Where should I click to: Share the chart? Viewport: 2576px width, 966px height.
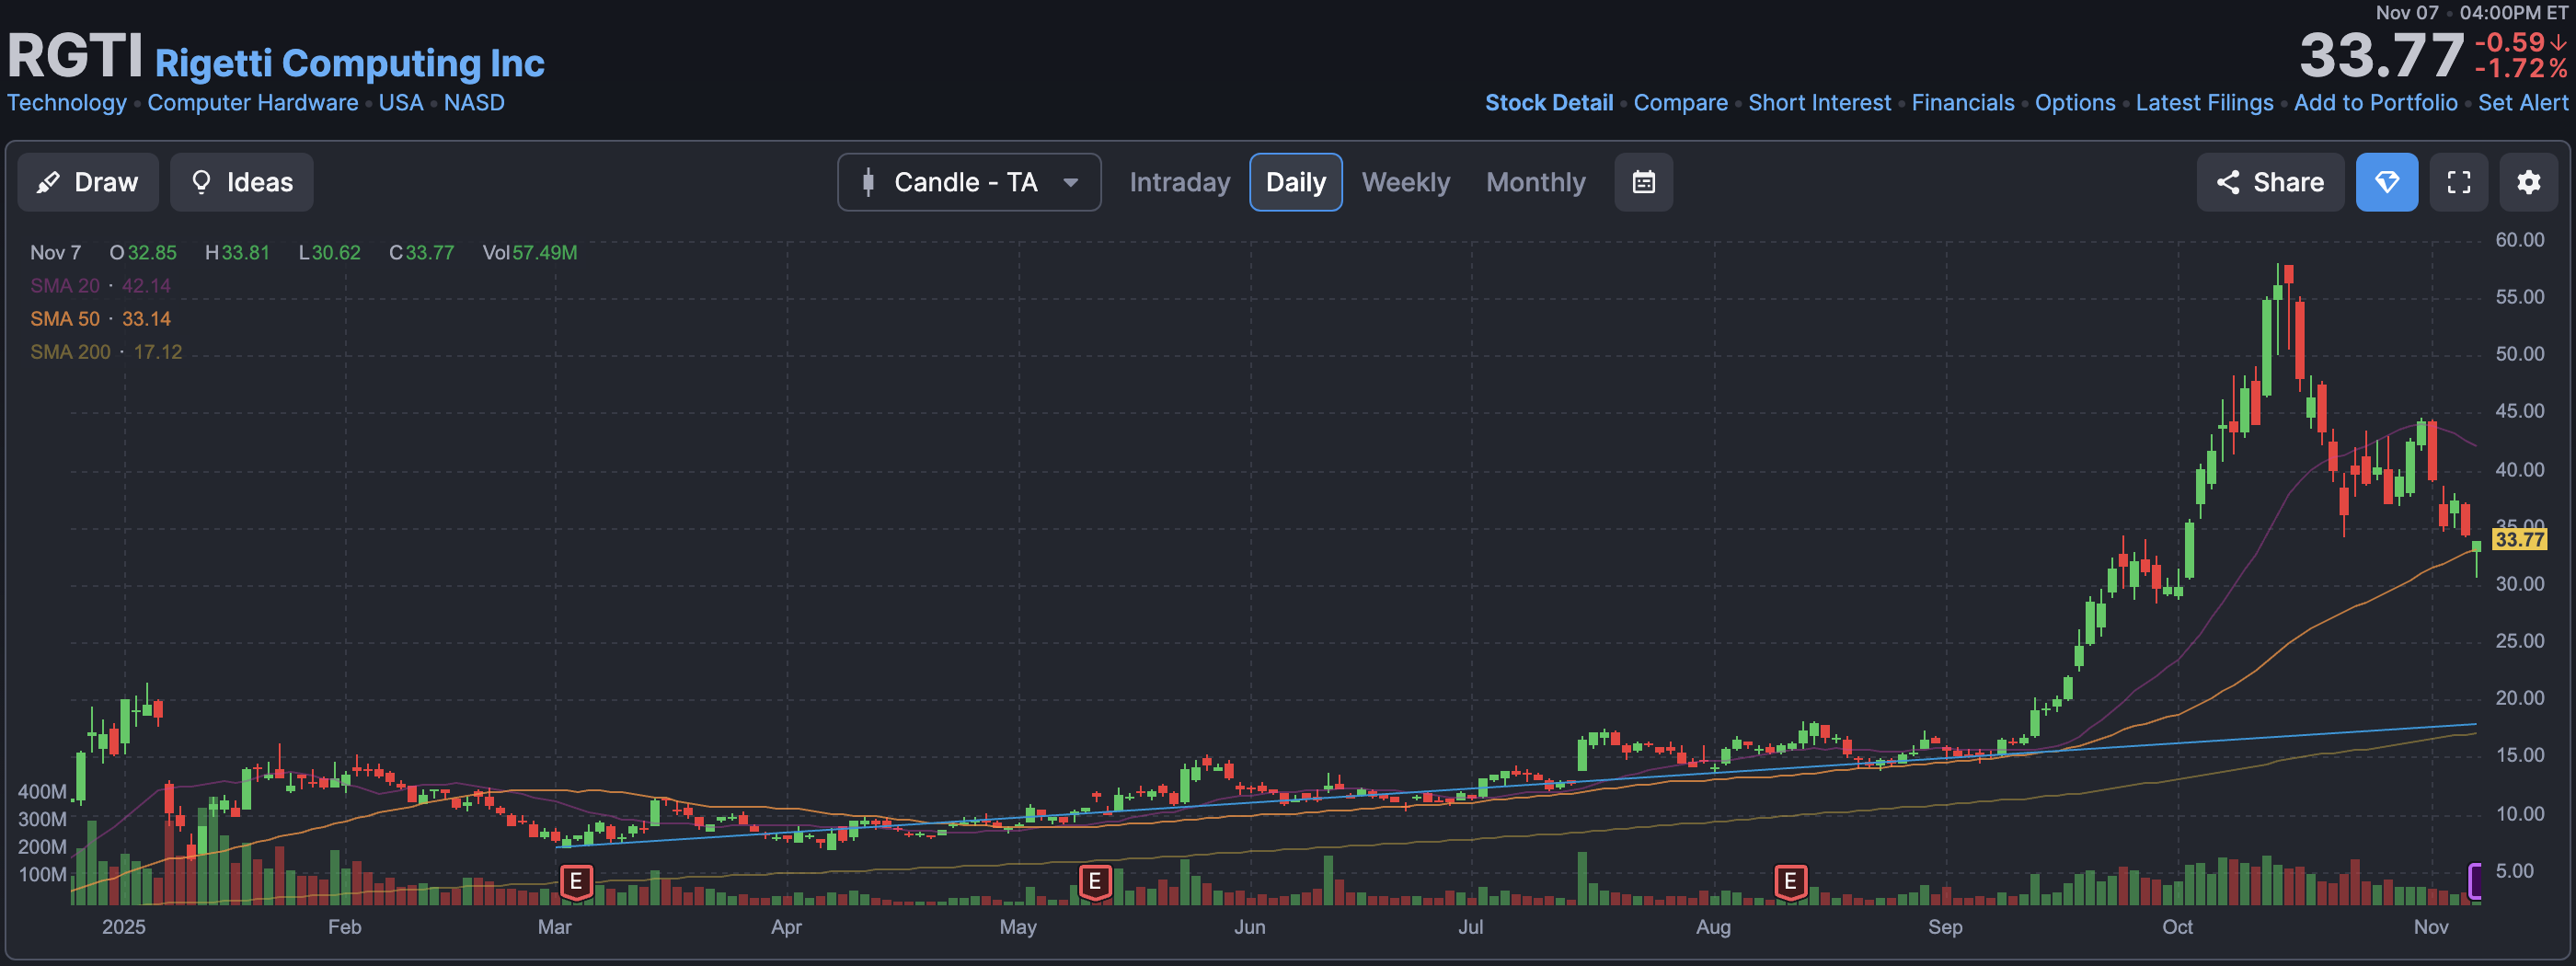tap(2270, 182)
